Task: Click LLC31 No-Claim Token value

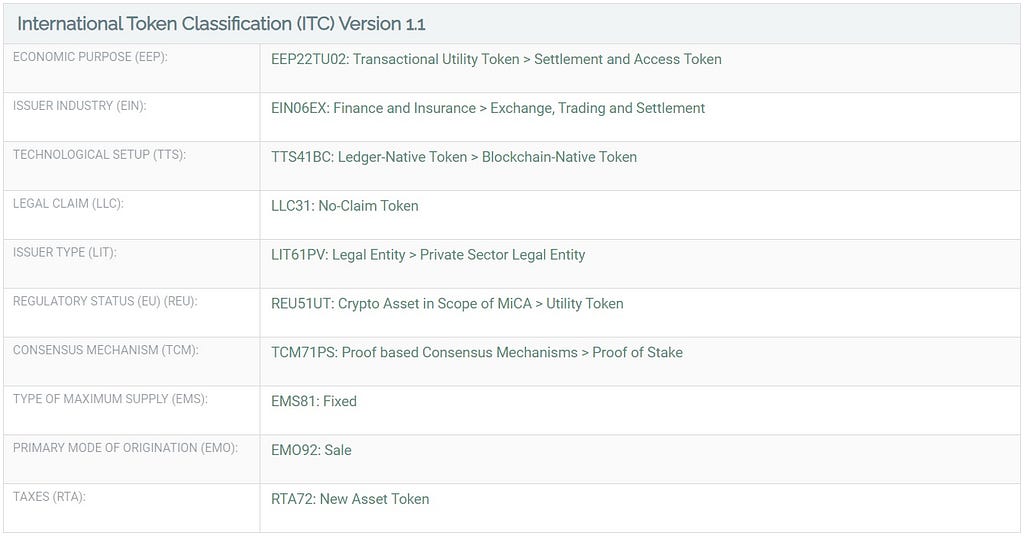Action: click(x=345, y=206)
